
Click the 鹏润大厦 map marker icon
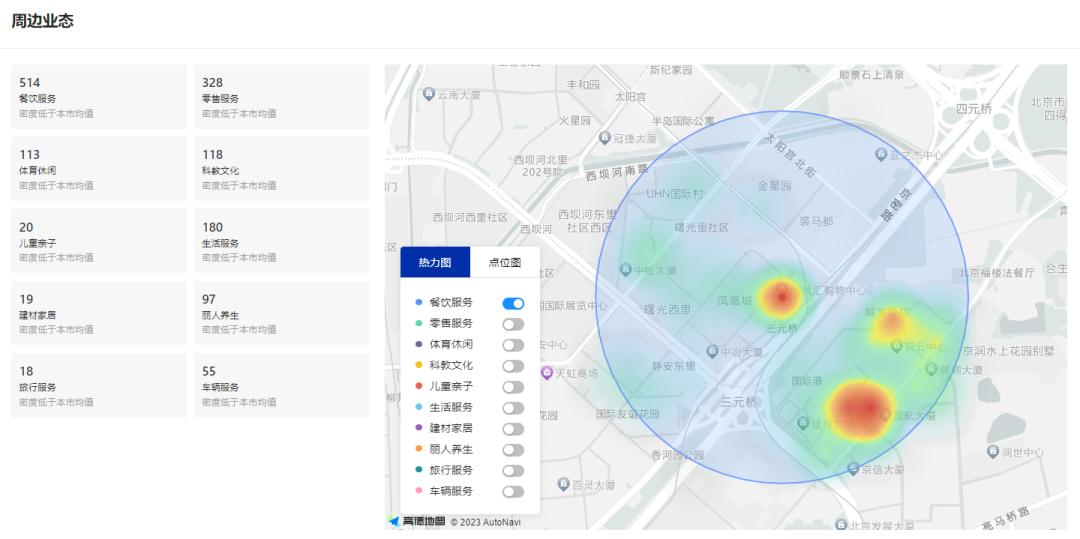(931, 369)
